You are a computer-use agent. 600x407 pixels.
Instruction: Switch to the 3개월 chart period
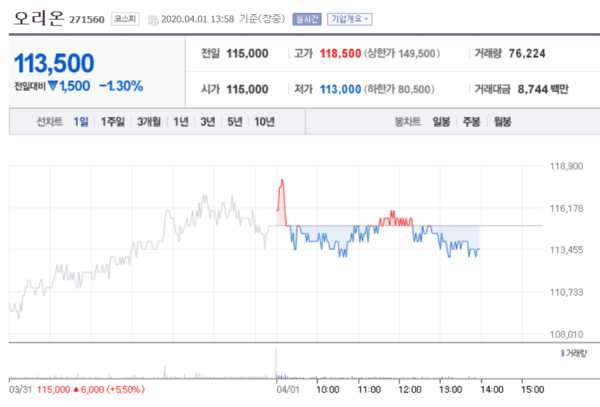click(x=149, y=122)
